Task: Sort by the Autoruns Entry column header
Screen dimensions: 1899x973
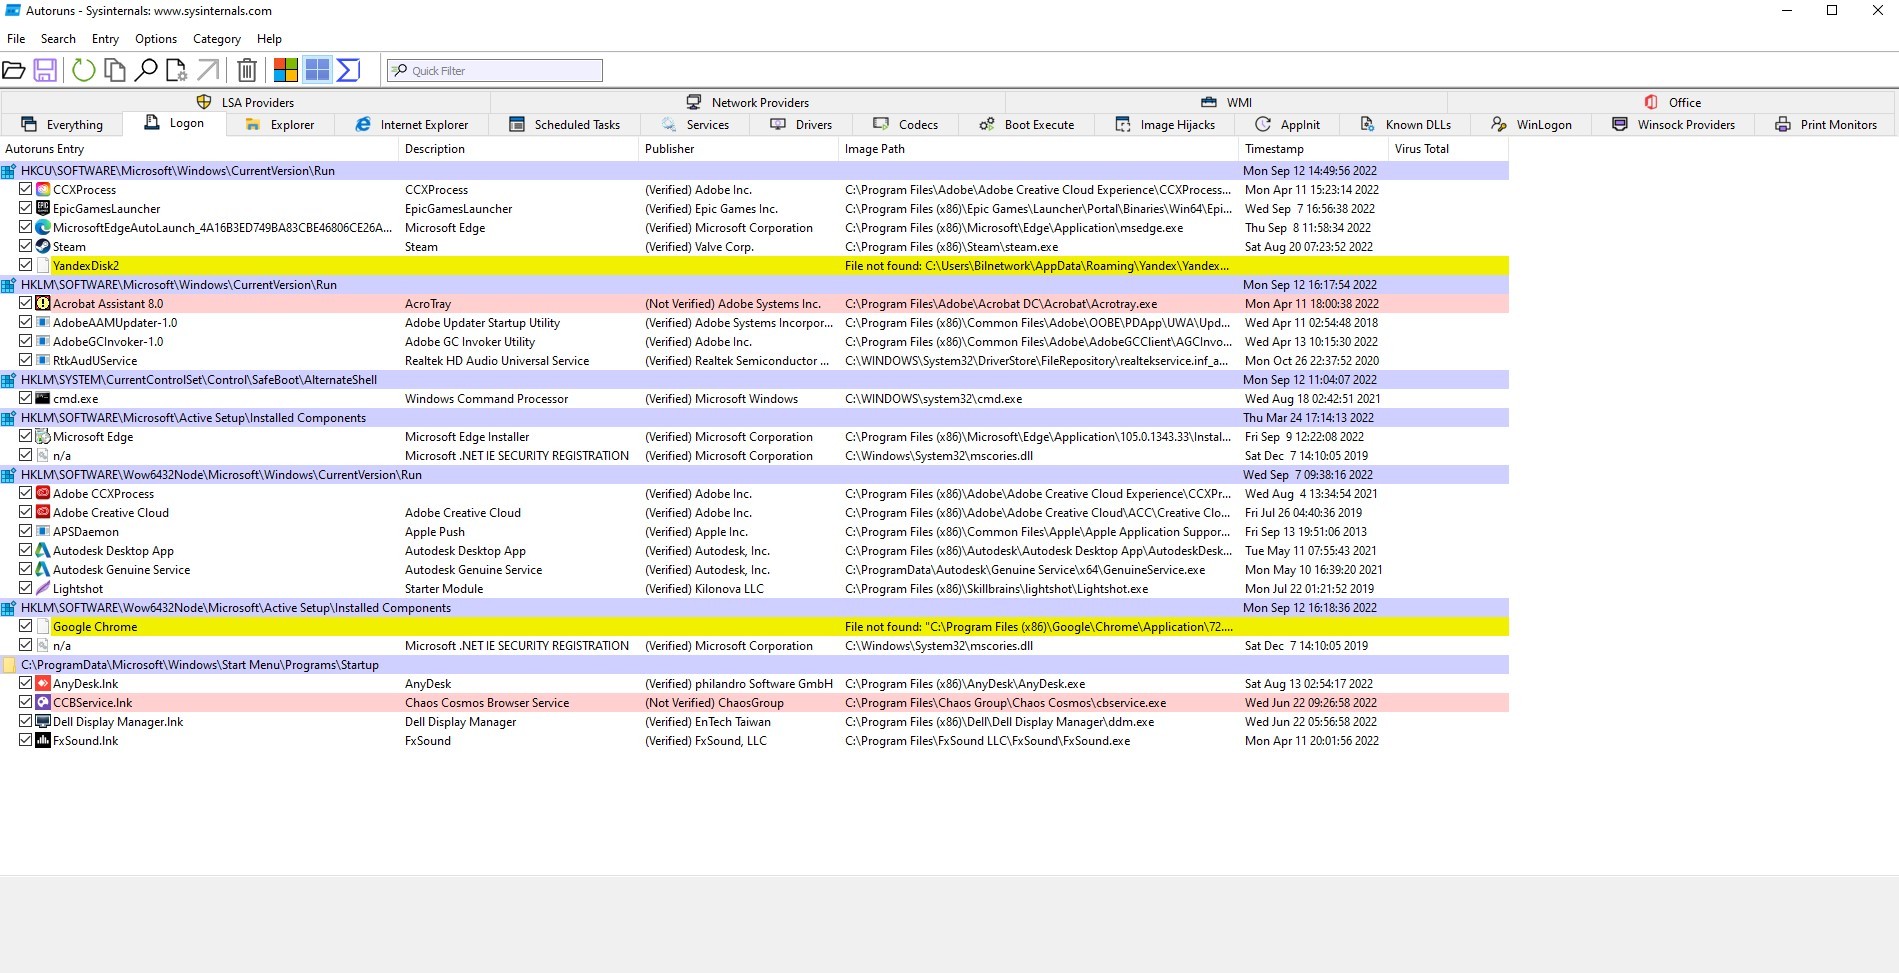Action: point(199,149)
